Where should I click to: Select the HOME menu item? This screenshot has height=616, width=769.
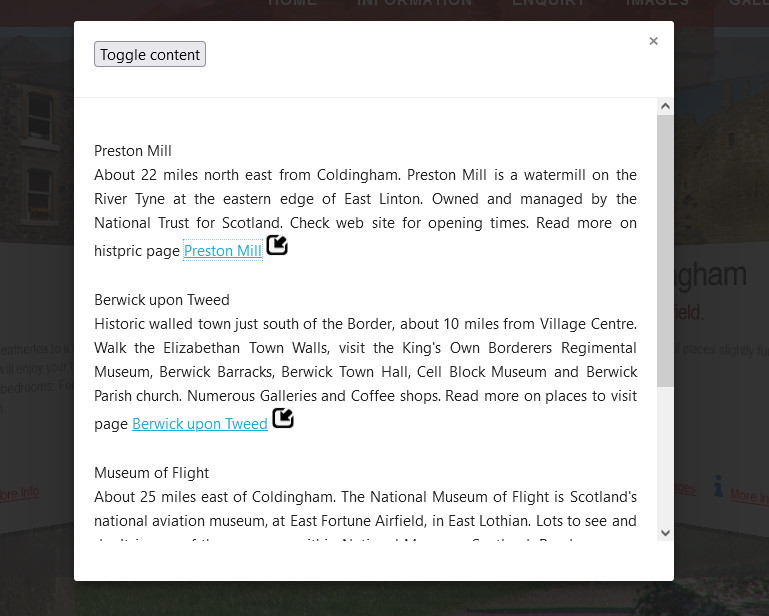[x=292, y=3]
